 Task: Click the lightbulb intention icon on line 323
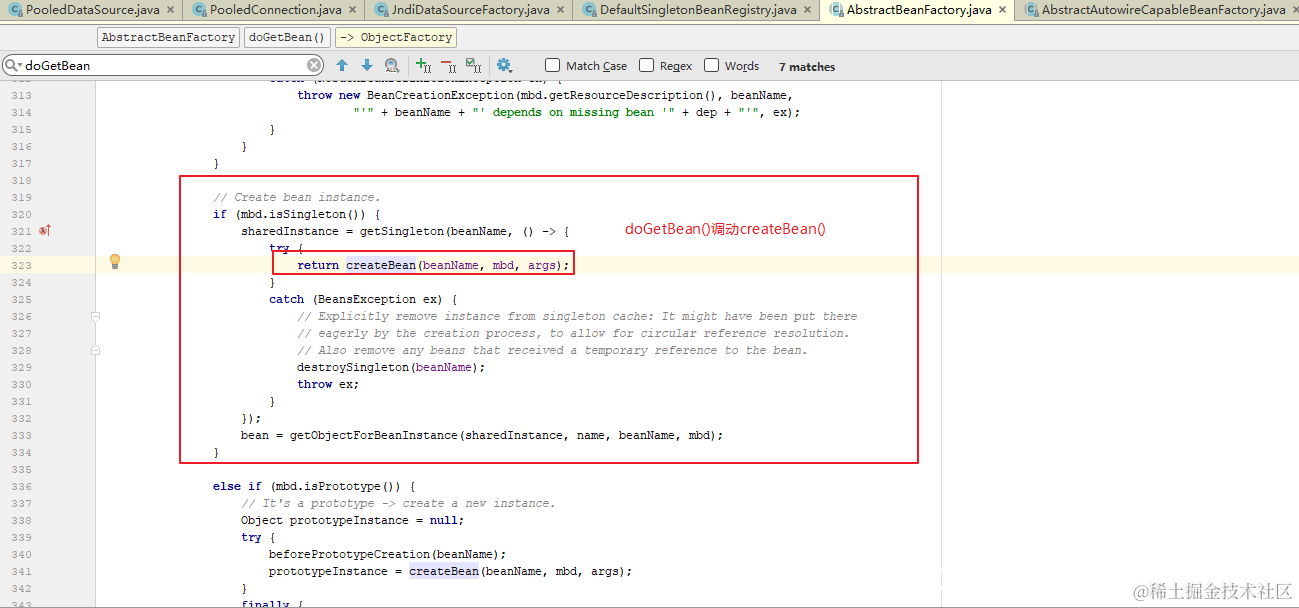click(115, 263)
